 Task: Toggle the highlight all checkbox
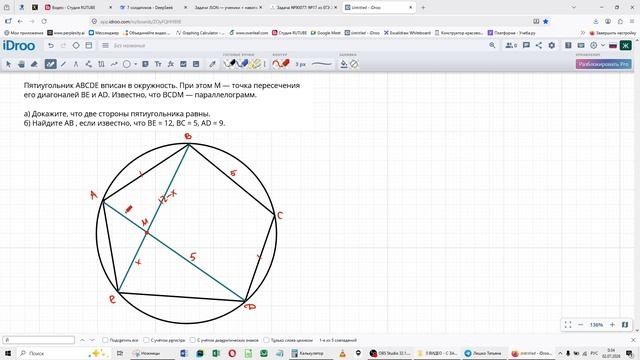tap(105, 340)
